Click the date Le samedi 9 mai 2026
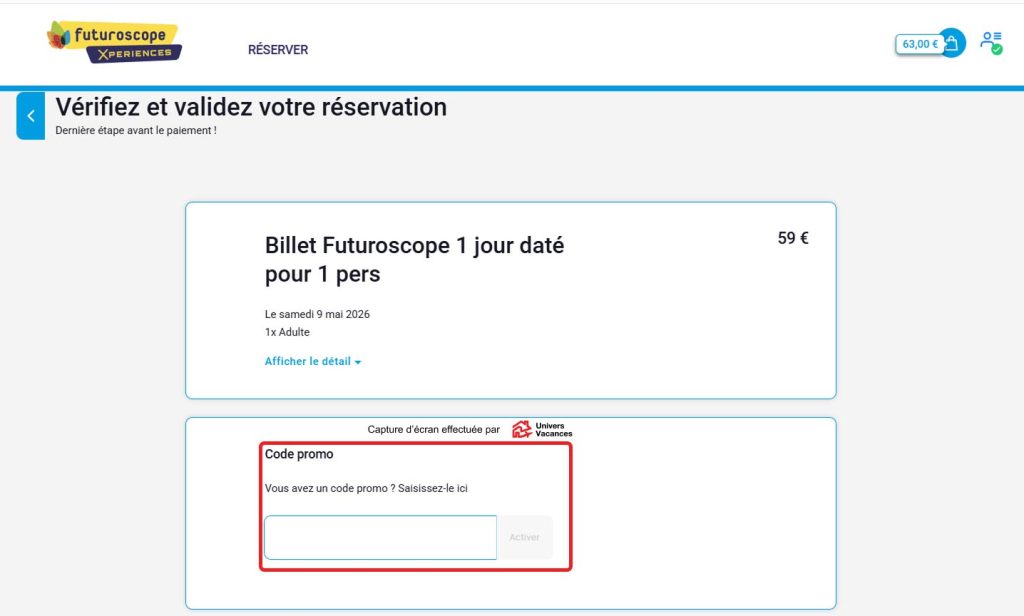1024x616 pixels. pyautogui.click(x=317, y=314)
